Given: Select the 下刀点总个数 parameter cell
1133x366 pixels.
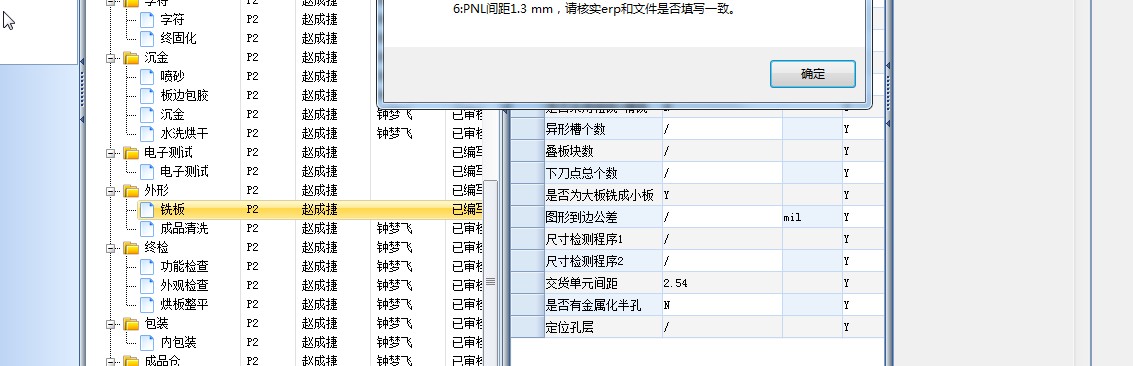Looking at the screenshot, I should [603, 173].
